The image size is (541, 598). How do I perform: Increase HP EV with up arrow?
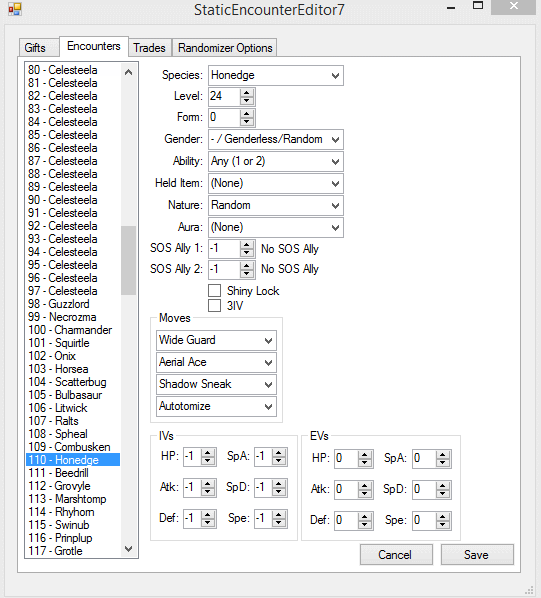click(x=365, y=455)
